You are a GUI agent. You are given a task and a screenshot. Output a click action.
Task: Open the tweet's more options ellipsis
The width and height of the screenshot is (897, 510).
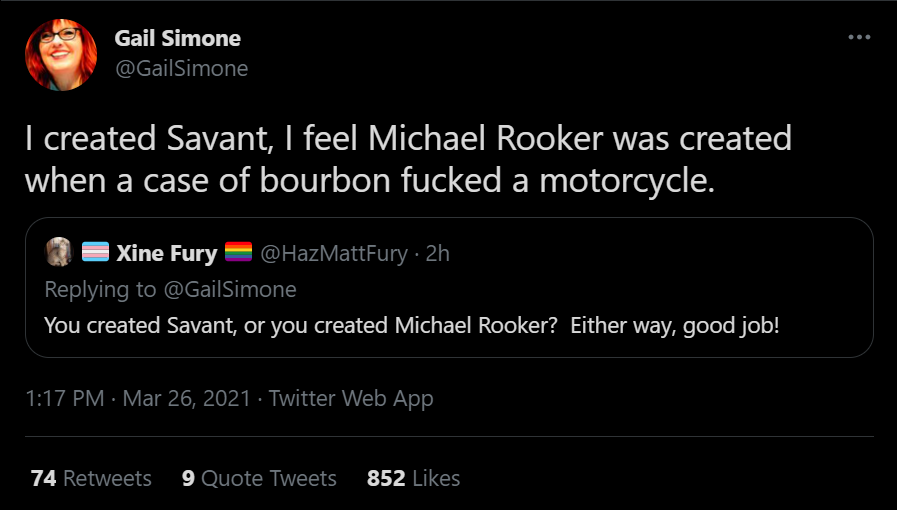tap(859, 38)
